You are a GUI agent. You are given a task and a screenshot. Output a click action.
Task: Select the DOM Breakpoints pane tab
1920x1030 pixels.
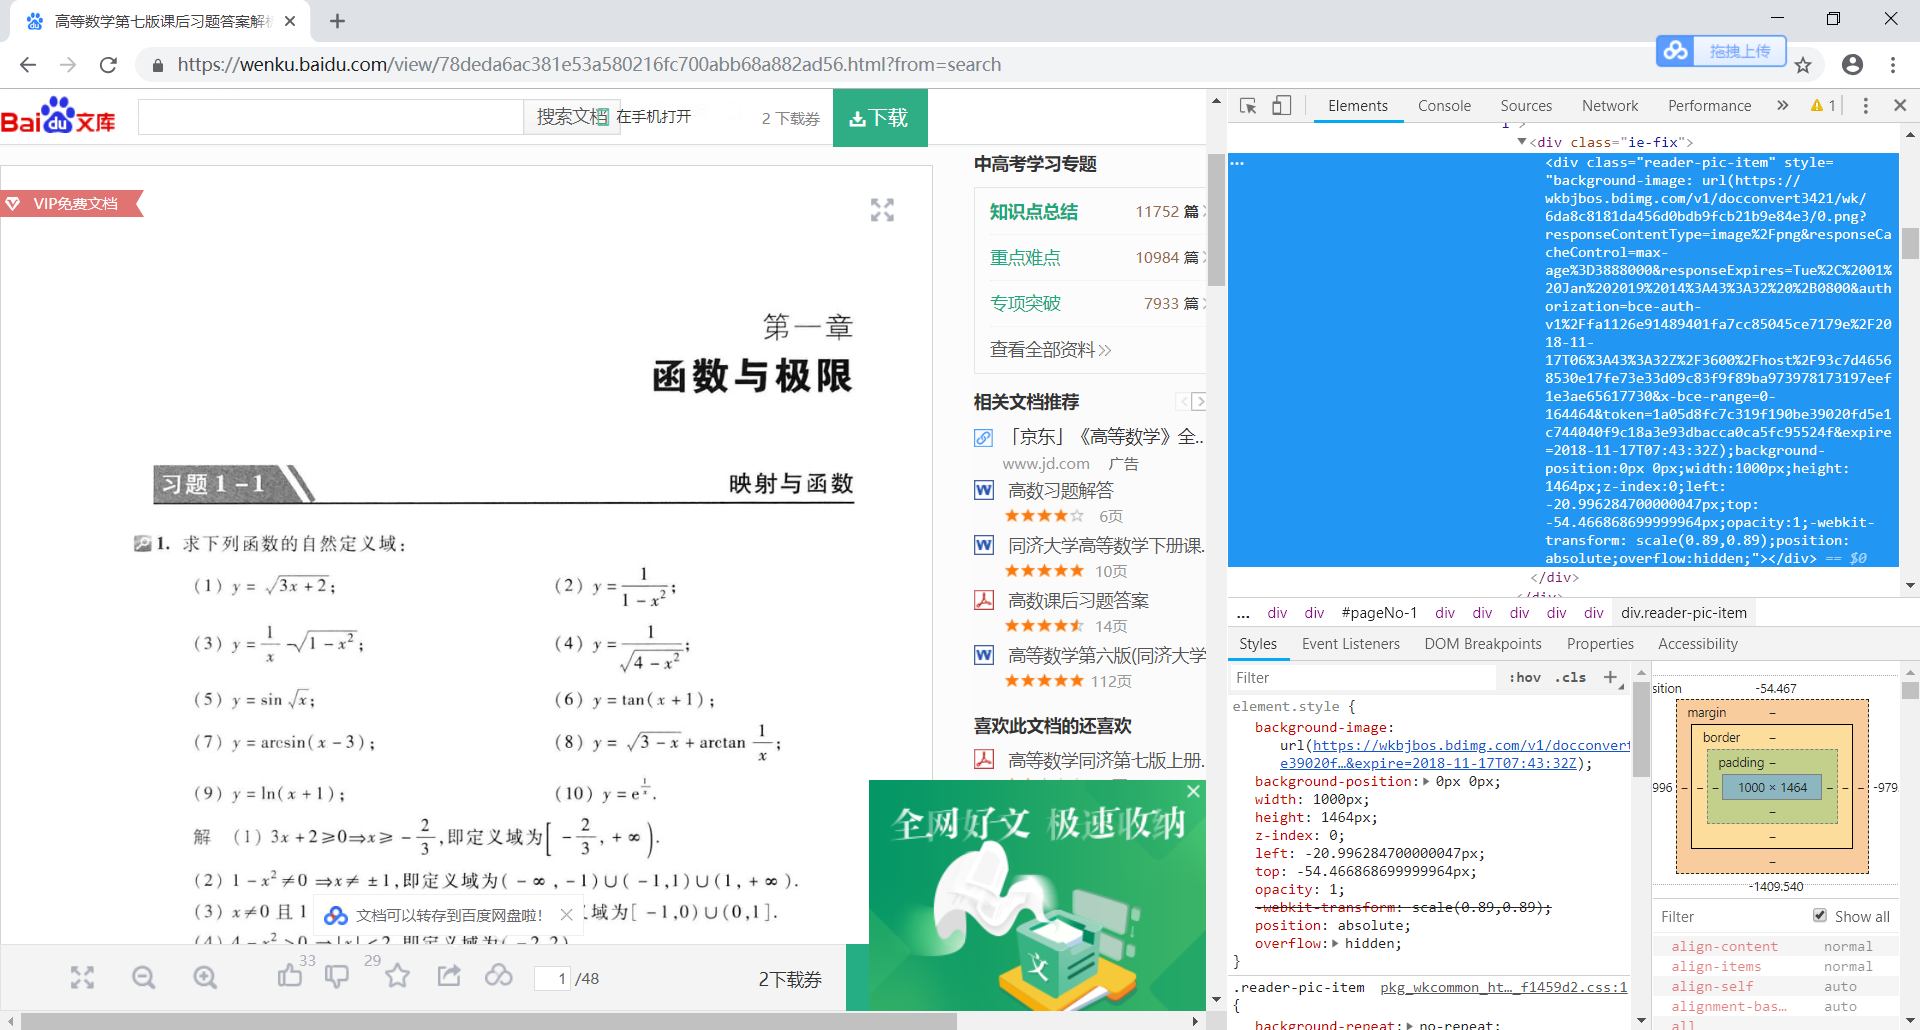1483,644
